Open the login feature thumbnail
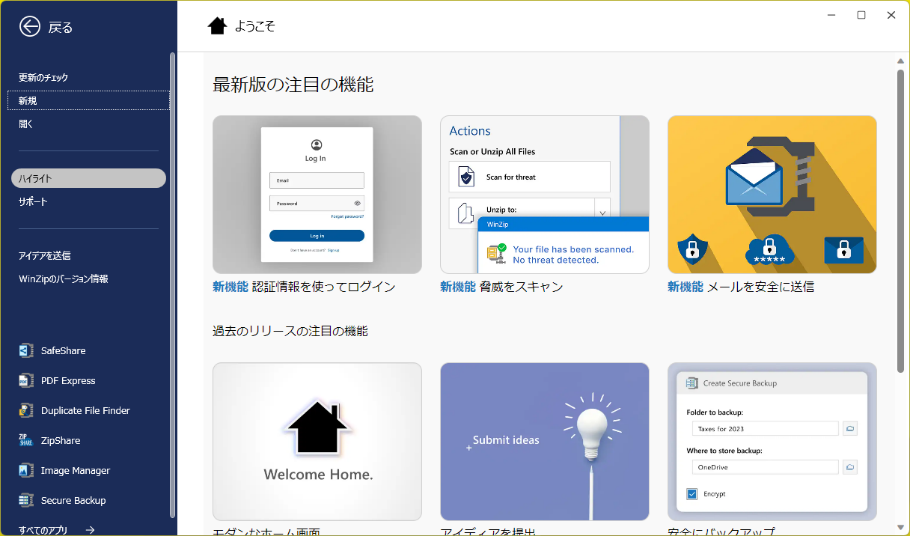The width and height of the screenshot is (910, 536). [317, 194]
